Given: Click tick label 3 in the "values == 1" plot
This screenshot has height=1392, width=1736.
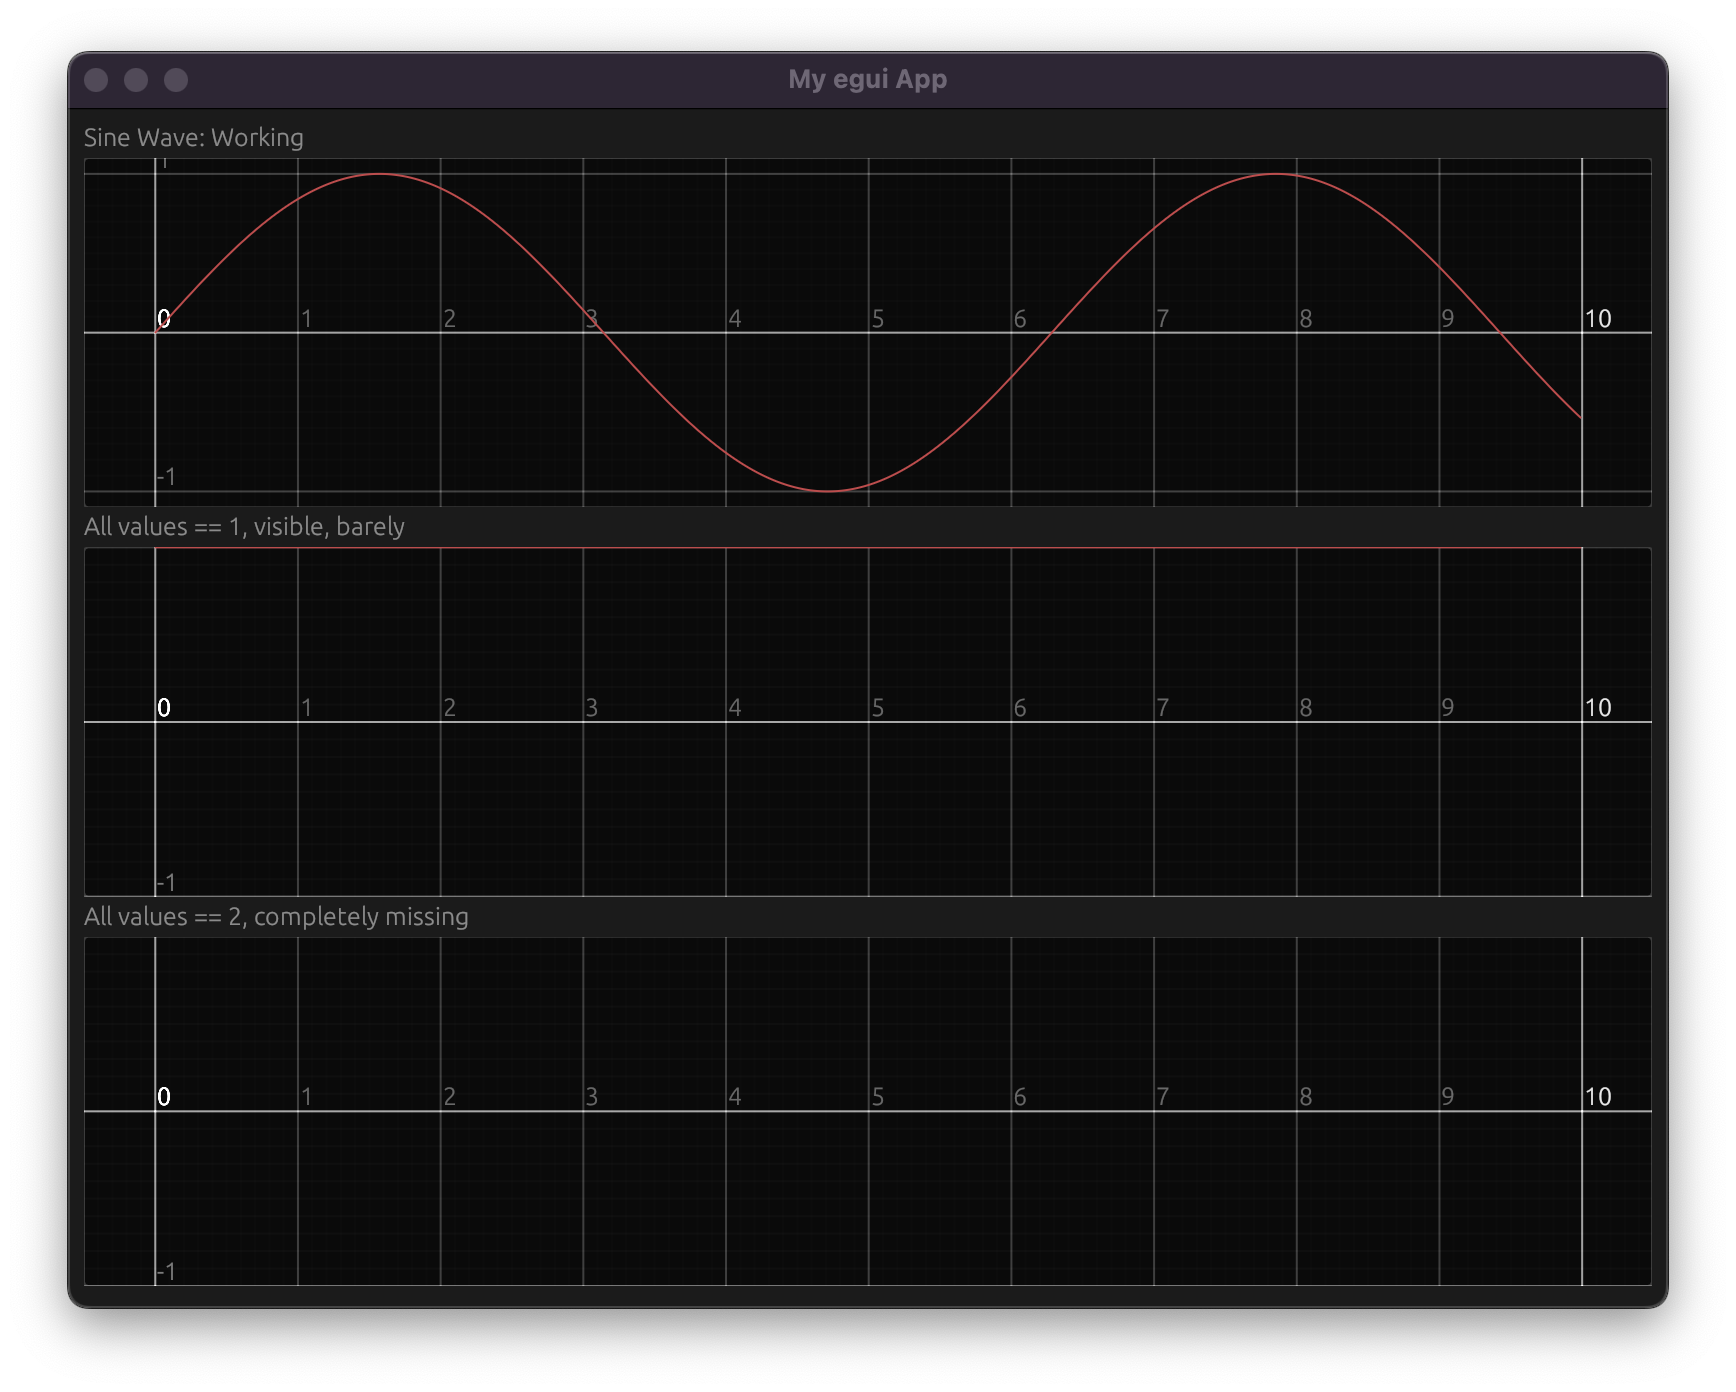Looking at the screenshot, I should click(x=592, y=708).
